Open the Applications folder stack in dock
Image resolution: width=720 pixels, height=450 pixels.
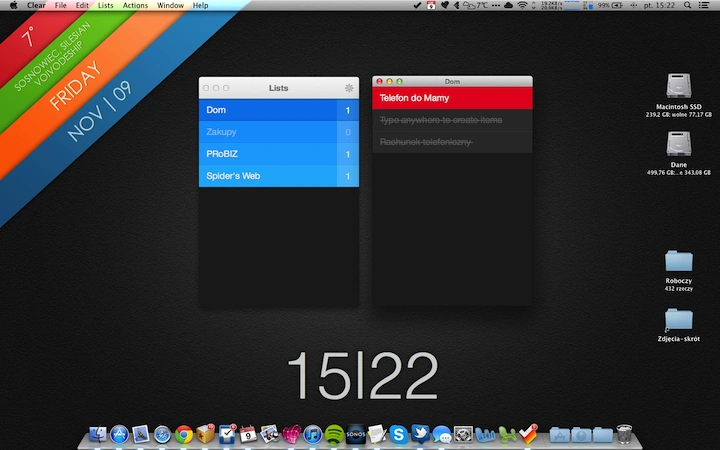[x=559, y=434]
